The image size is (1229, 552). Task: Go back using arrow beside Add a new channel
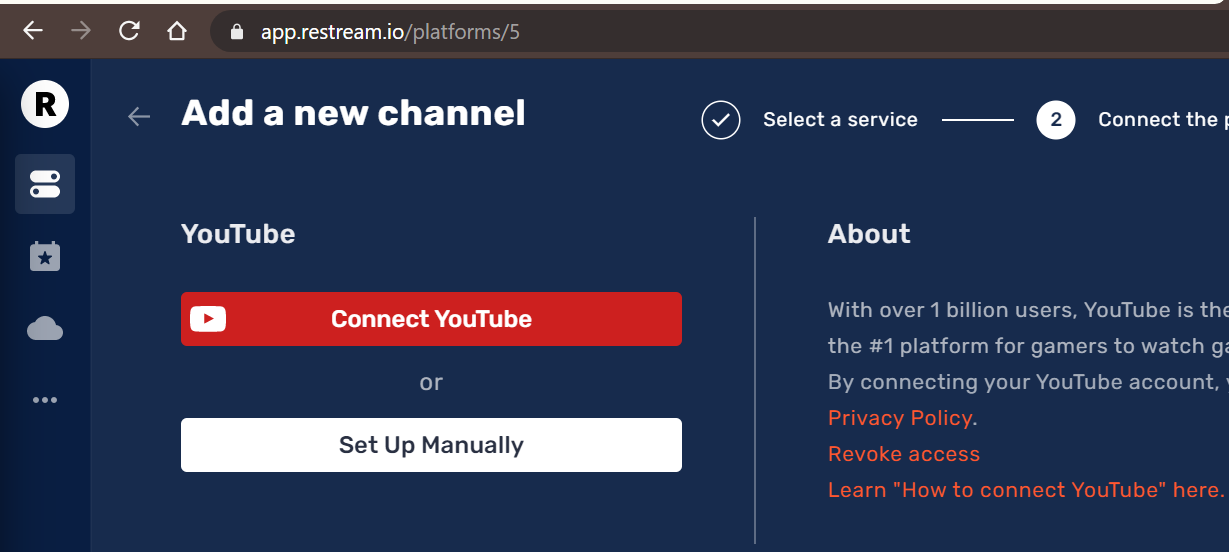click(139, 117)
